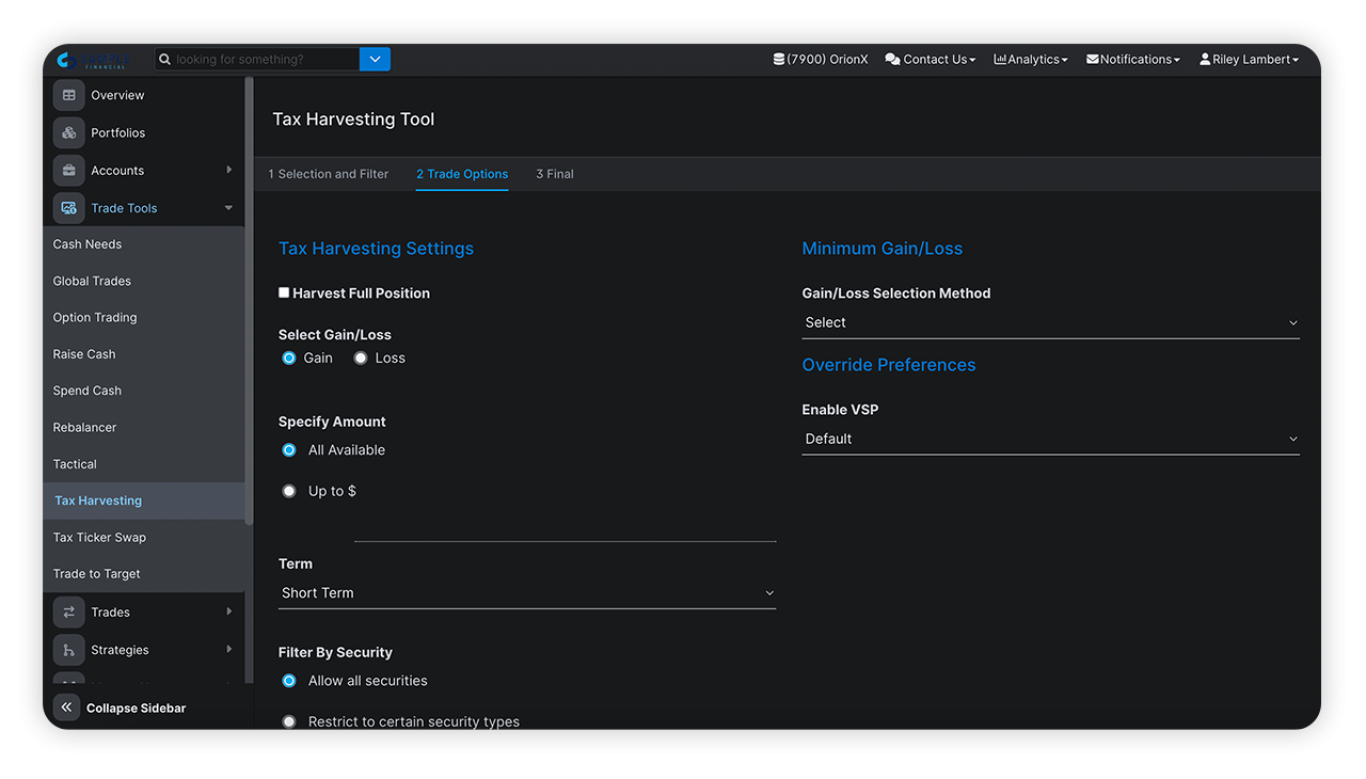Click the Accounts briefcase icon
The height and width of the screenshot is (779, 1366).
click(x=69, y=171)
